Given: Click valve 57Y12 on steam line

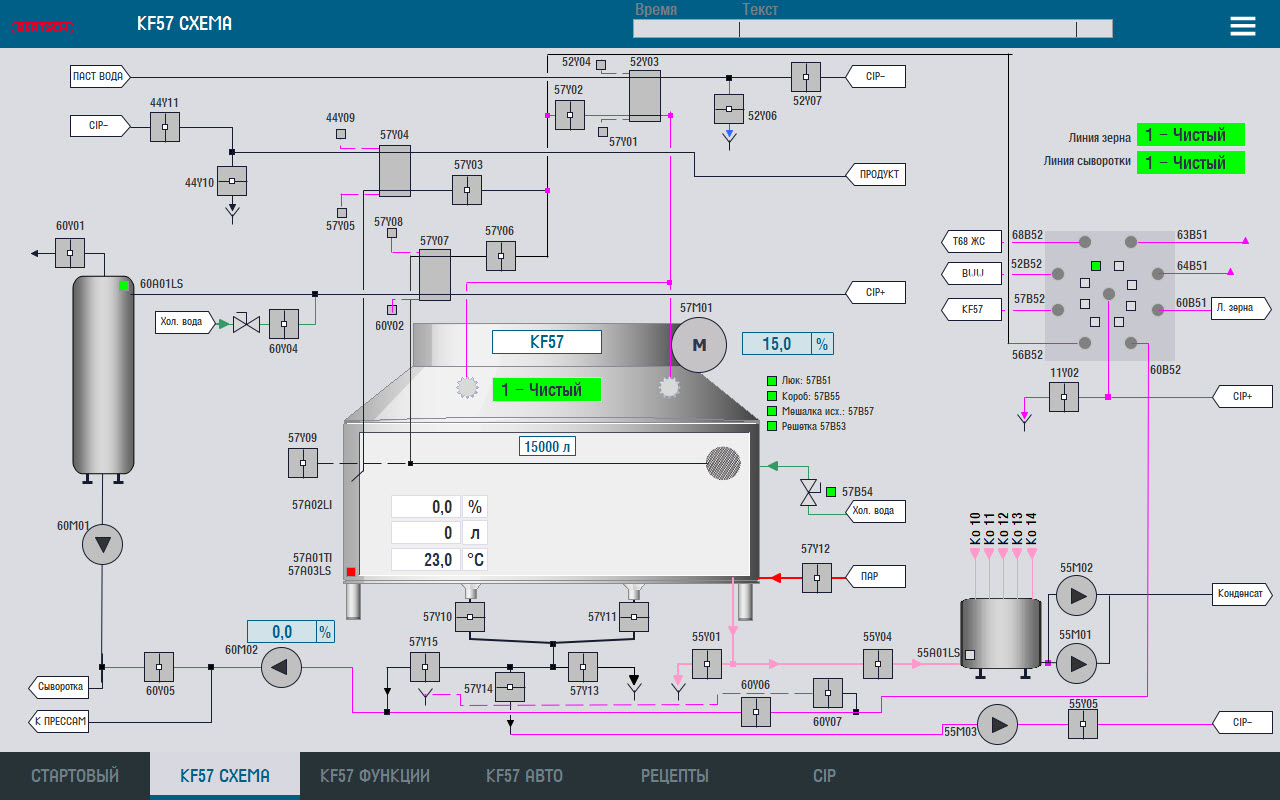Looking at the screenshot, I should click(x=816, y=577).
